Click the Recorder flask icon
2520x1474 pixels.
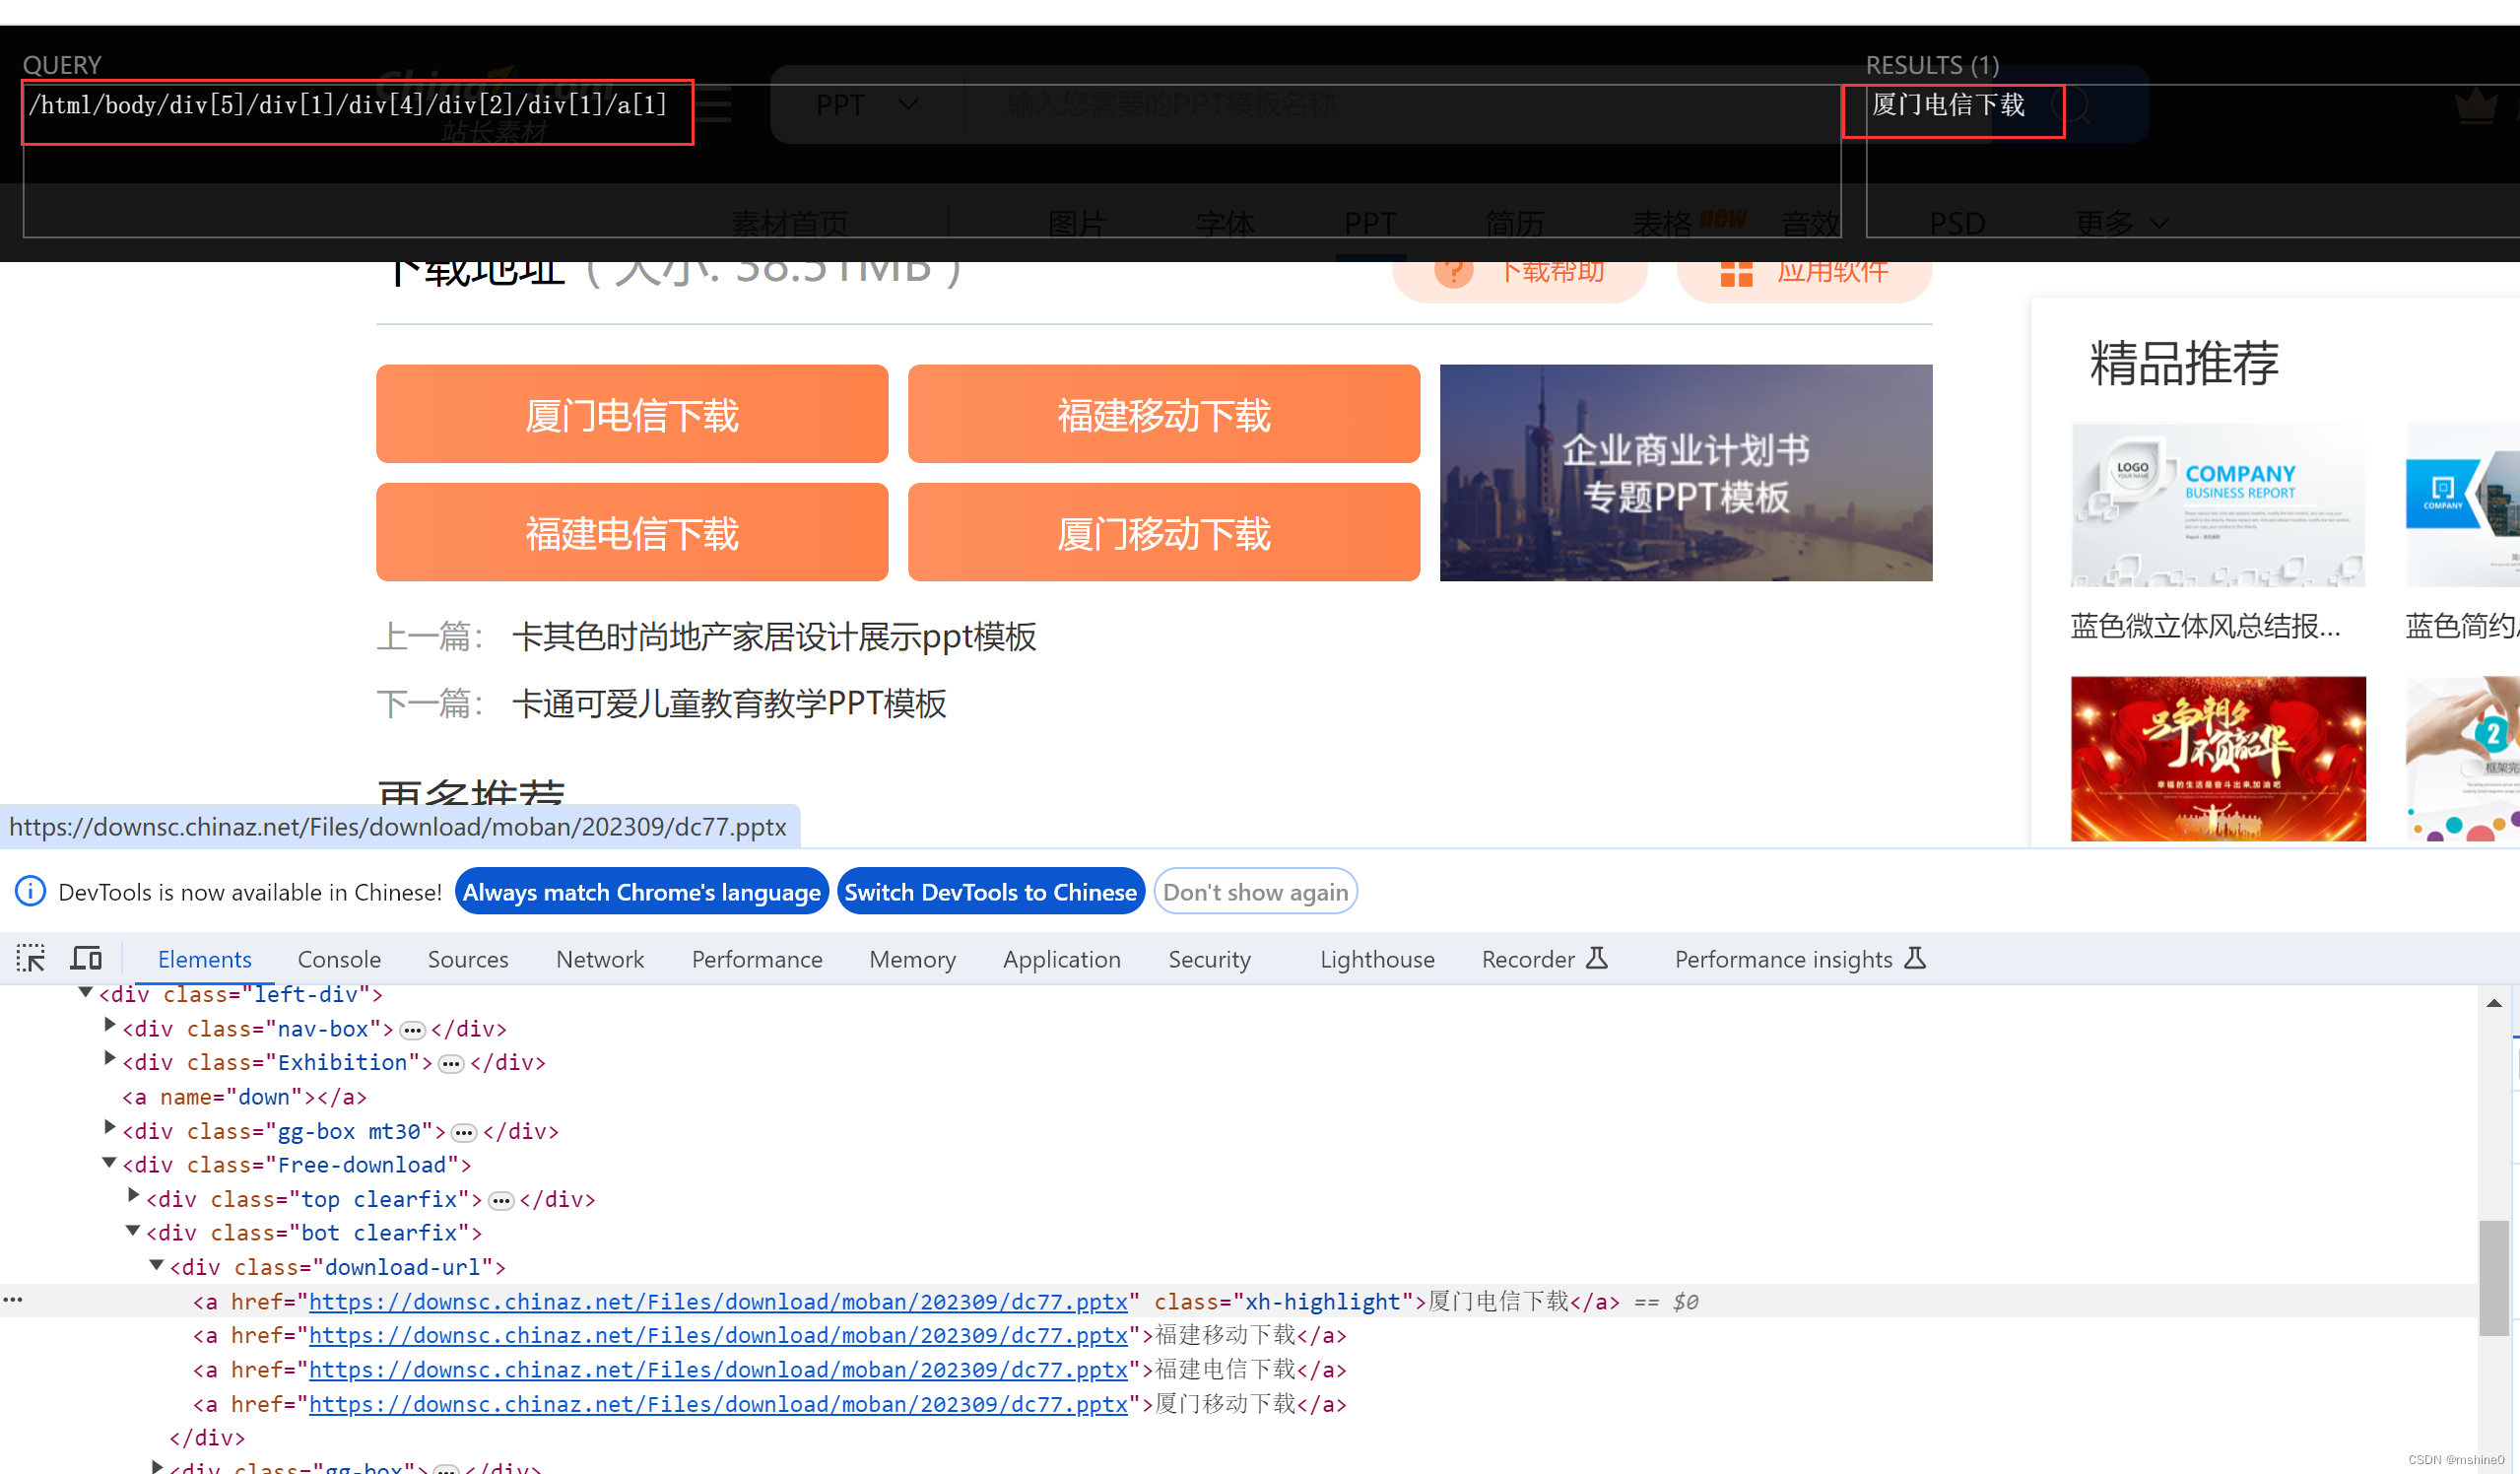[x=1597, y=958]
